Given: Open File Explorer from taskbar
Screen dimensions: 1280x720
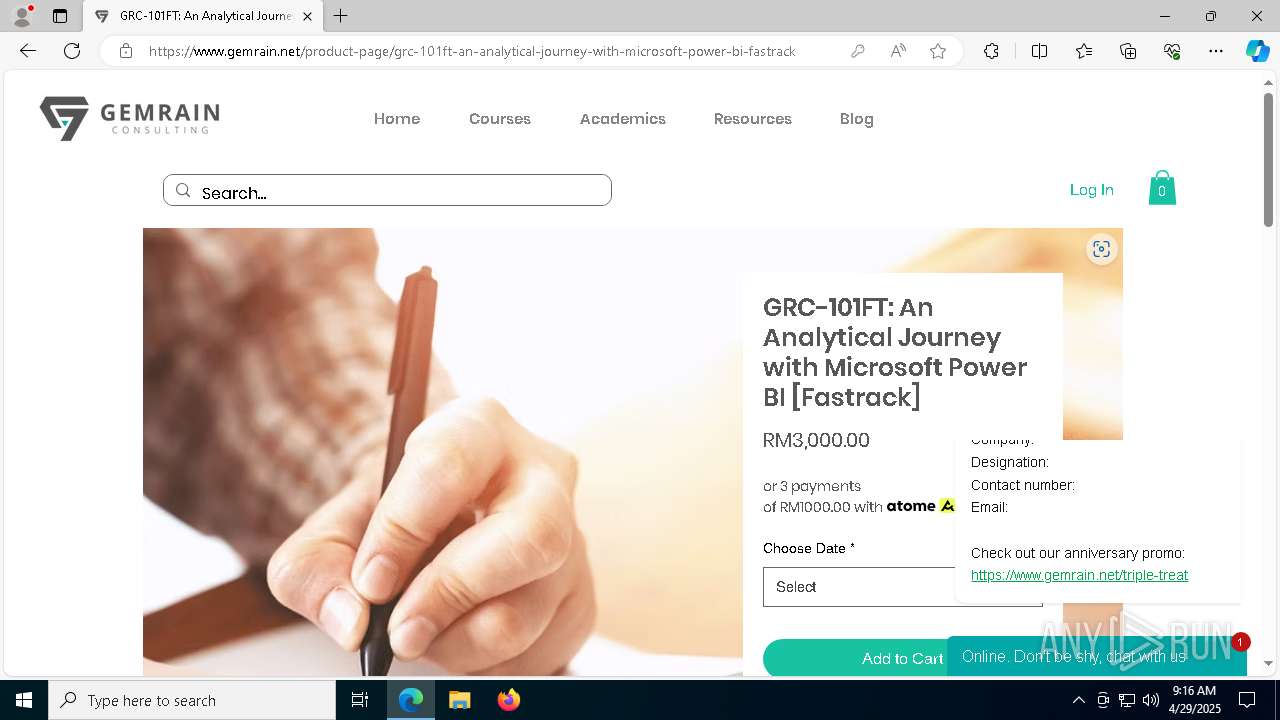Looking at the screenshot, I should [460, 700].
